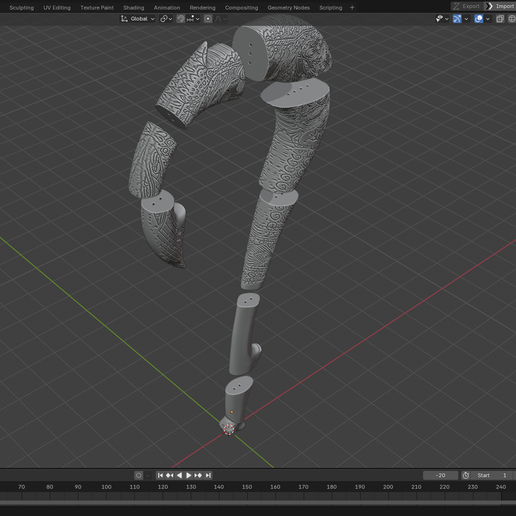This screenshot has width=516, height=516.
Task: Open the Sculpting workspace tab
Action: coord(21,7)
